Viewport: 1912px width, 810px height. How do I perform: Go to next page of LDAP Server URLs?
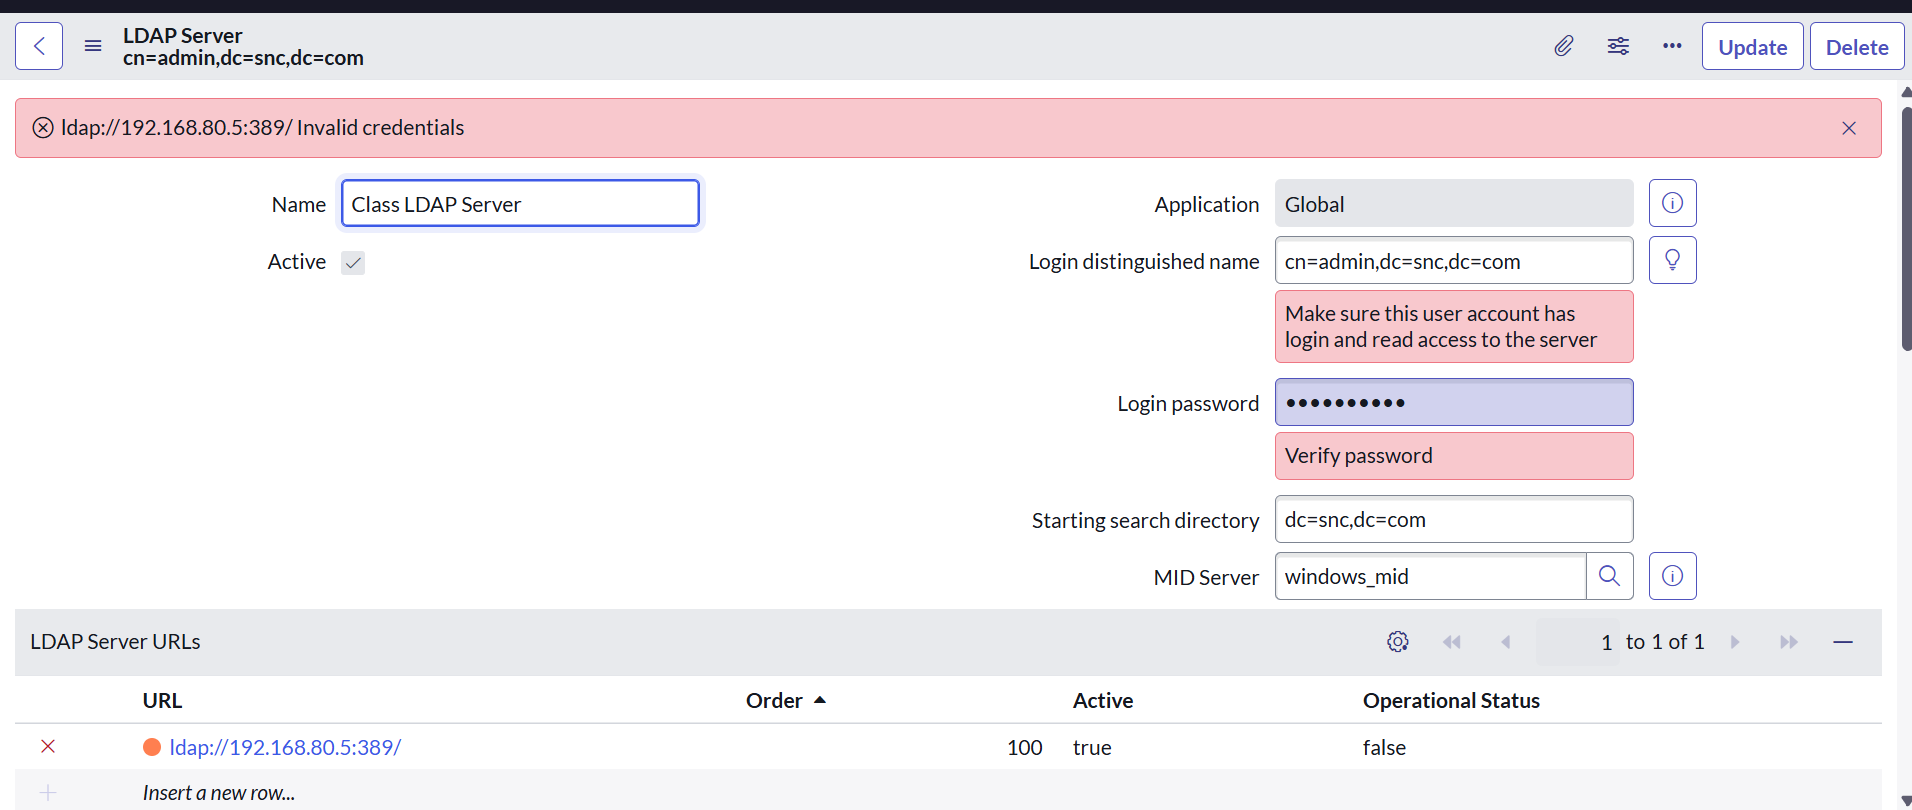click(1735, 642)
